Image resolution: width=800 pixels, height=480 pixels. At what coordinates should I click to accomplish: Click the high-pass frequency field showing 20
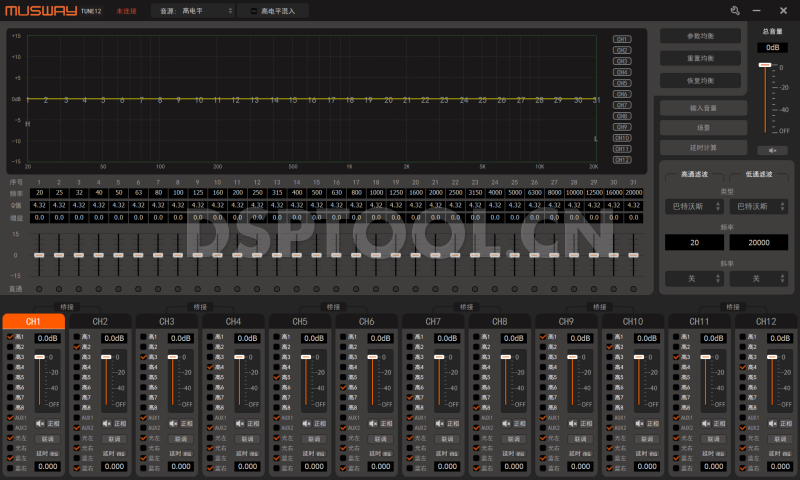[x=694, y=243]
